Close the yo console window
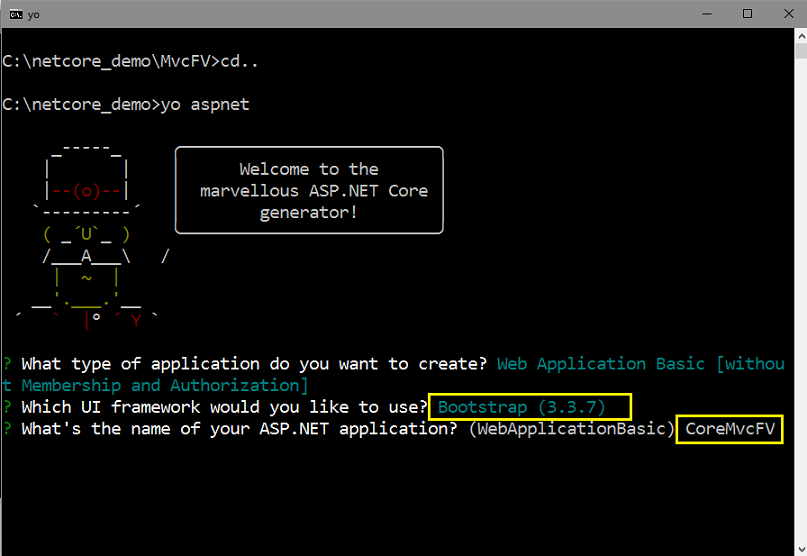Image resolution: width=807 pixels, height=556 pixels. 788,14
